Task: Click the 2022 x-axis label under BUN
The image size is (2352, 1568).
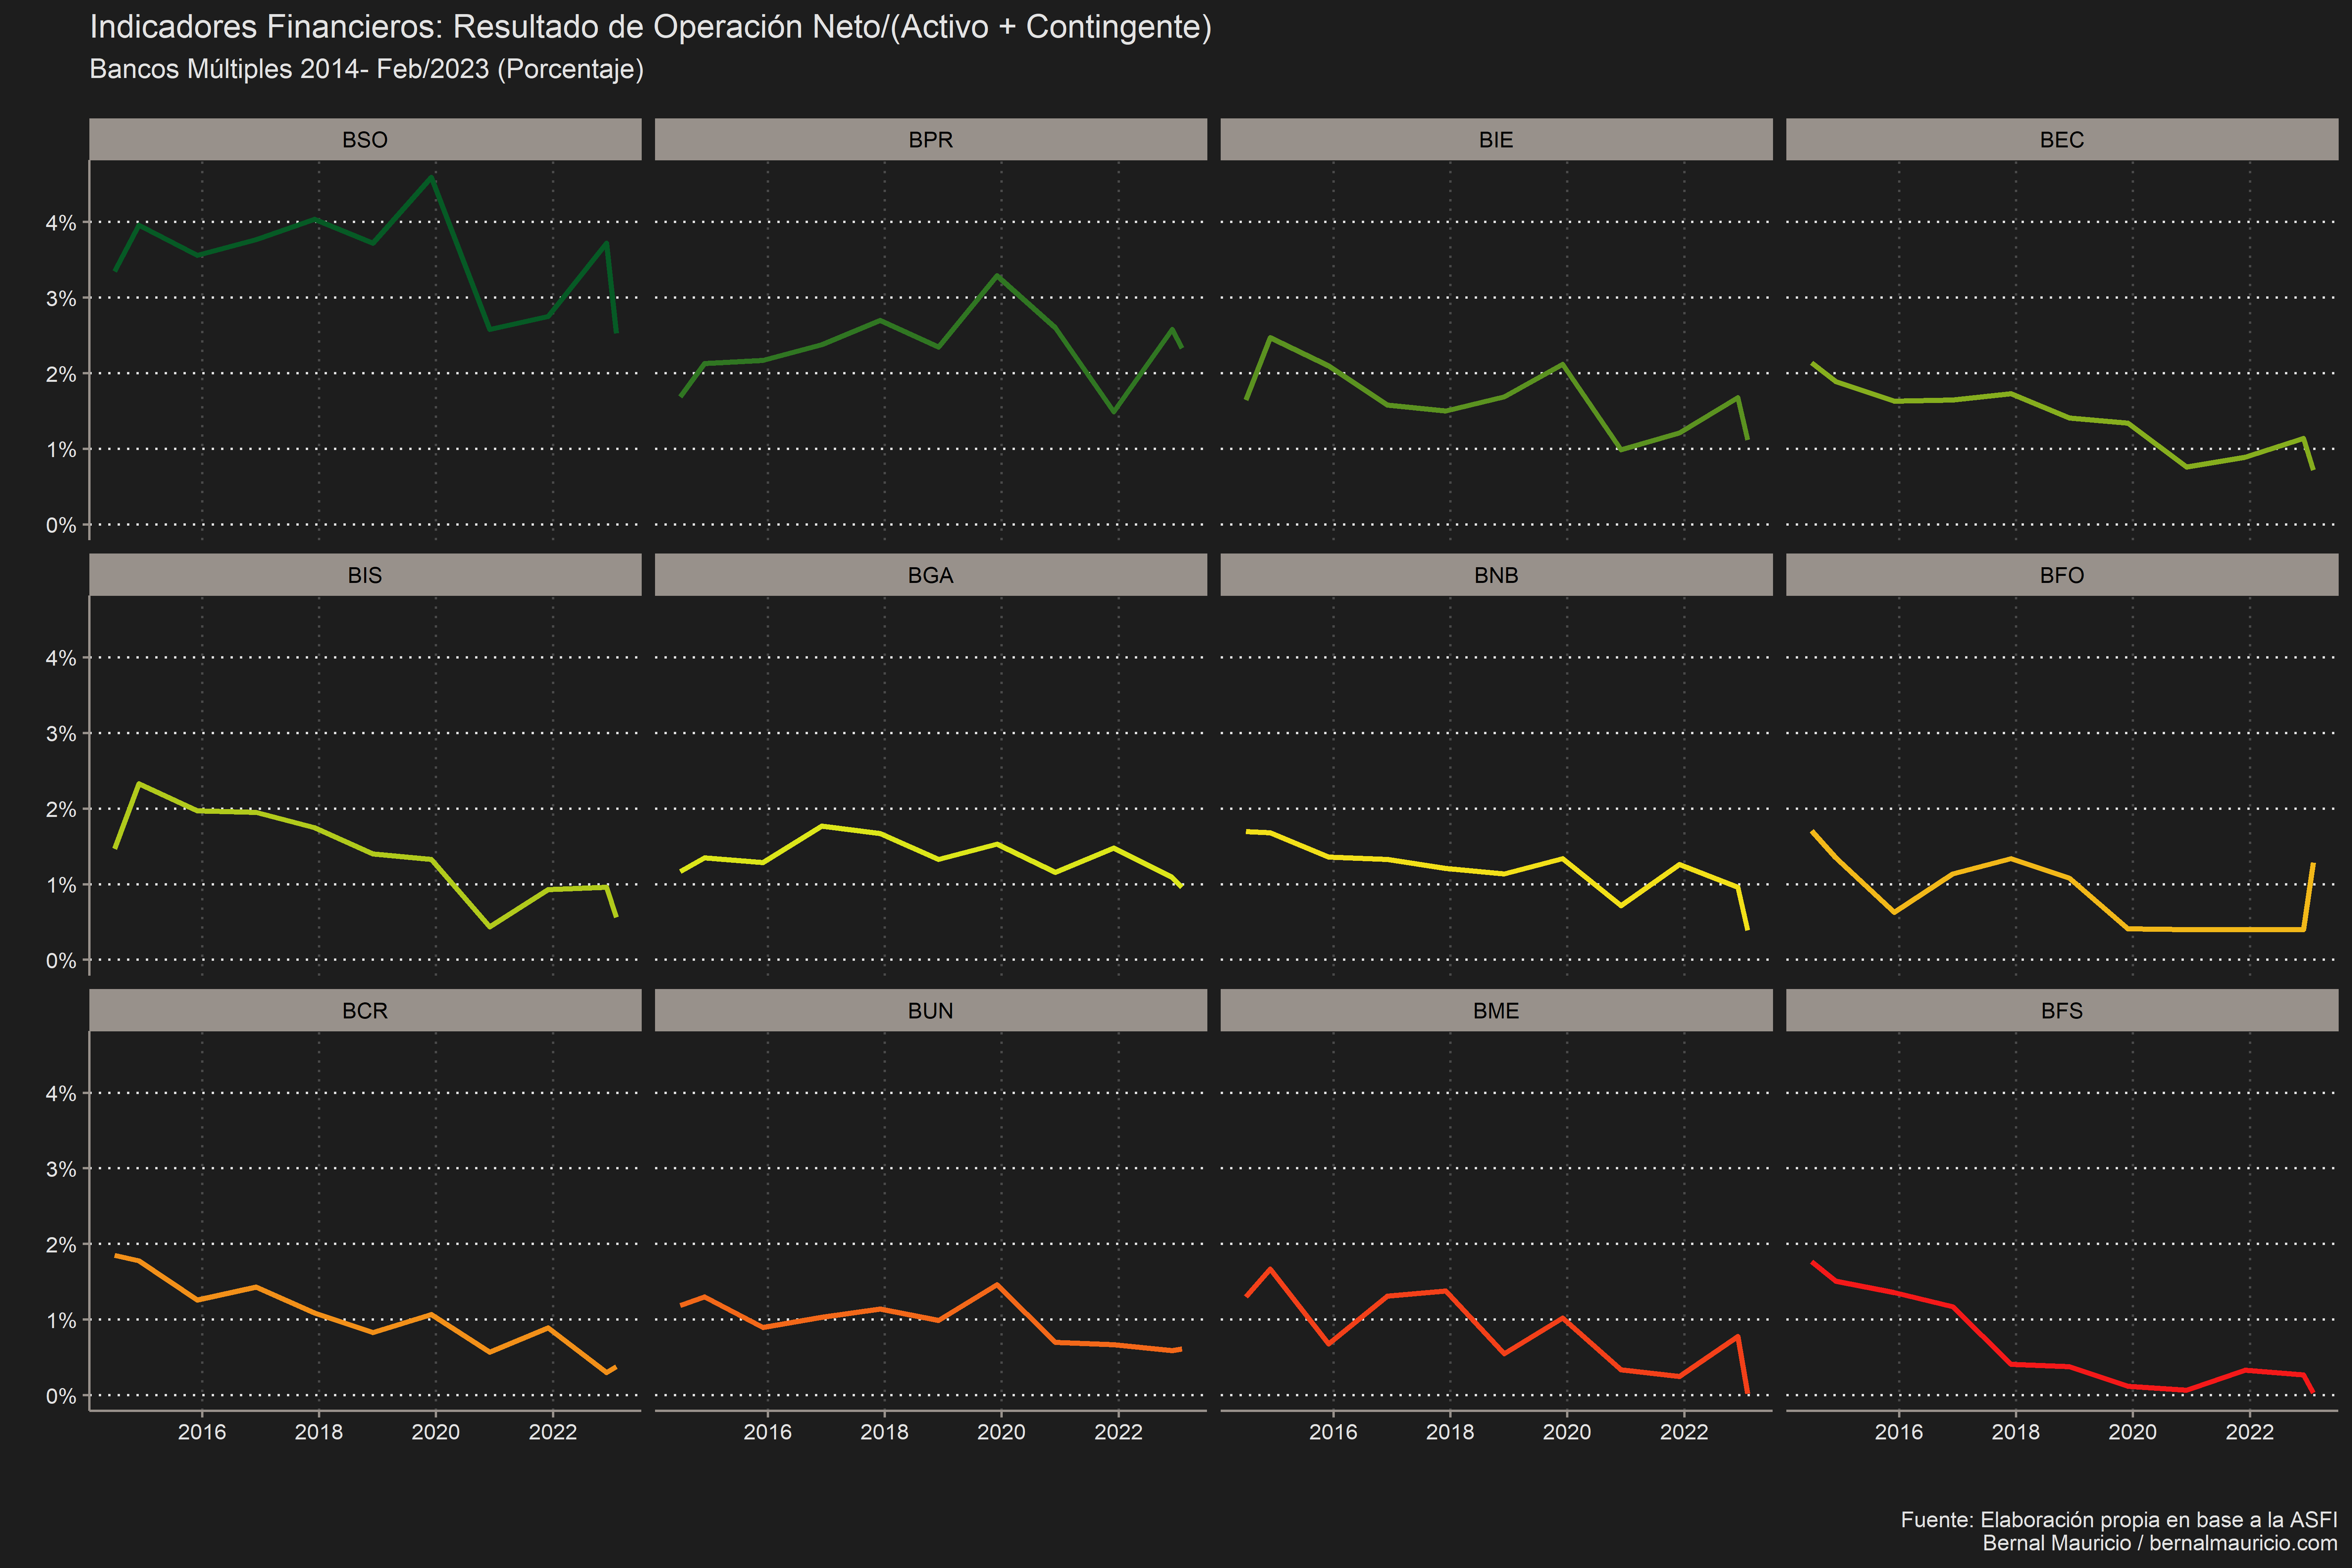Action: [x=1118, y=1432]
